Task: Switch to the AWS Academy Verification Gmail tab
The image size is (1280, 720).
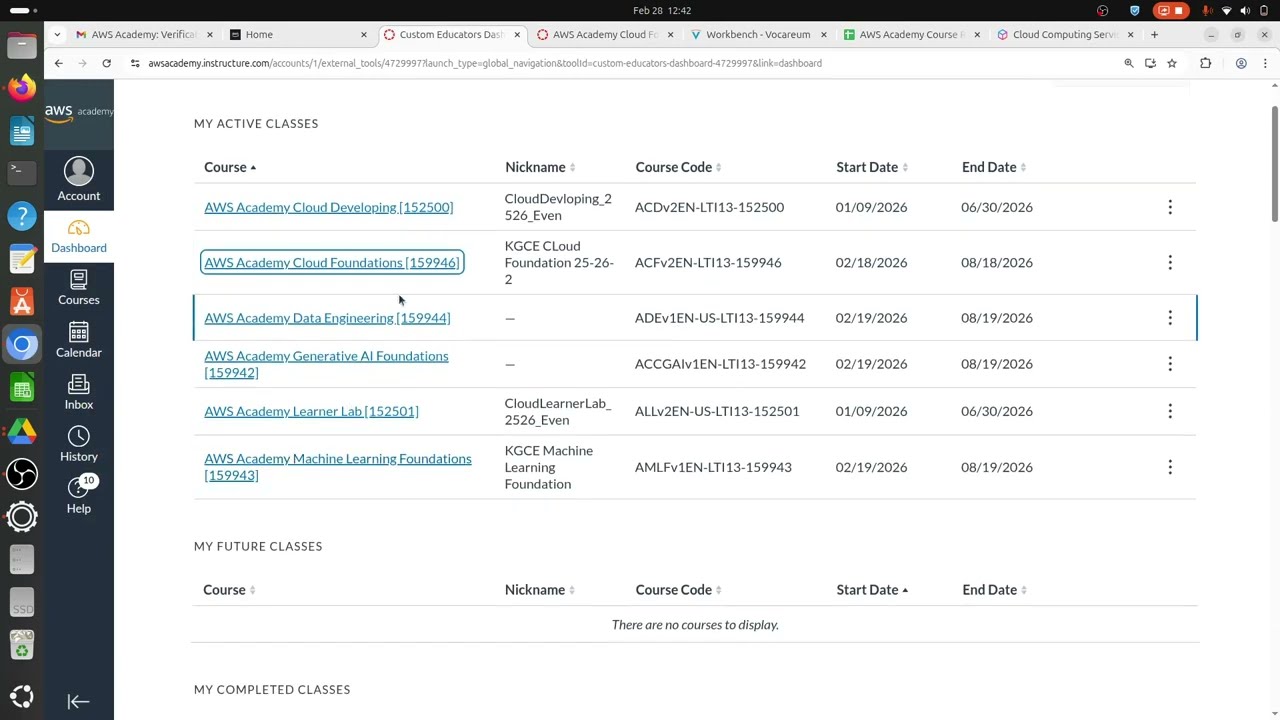Action: click(144, 34)
